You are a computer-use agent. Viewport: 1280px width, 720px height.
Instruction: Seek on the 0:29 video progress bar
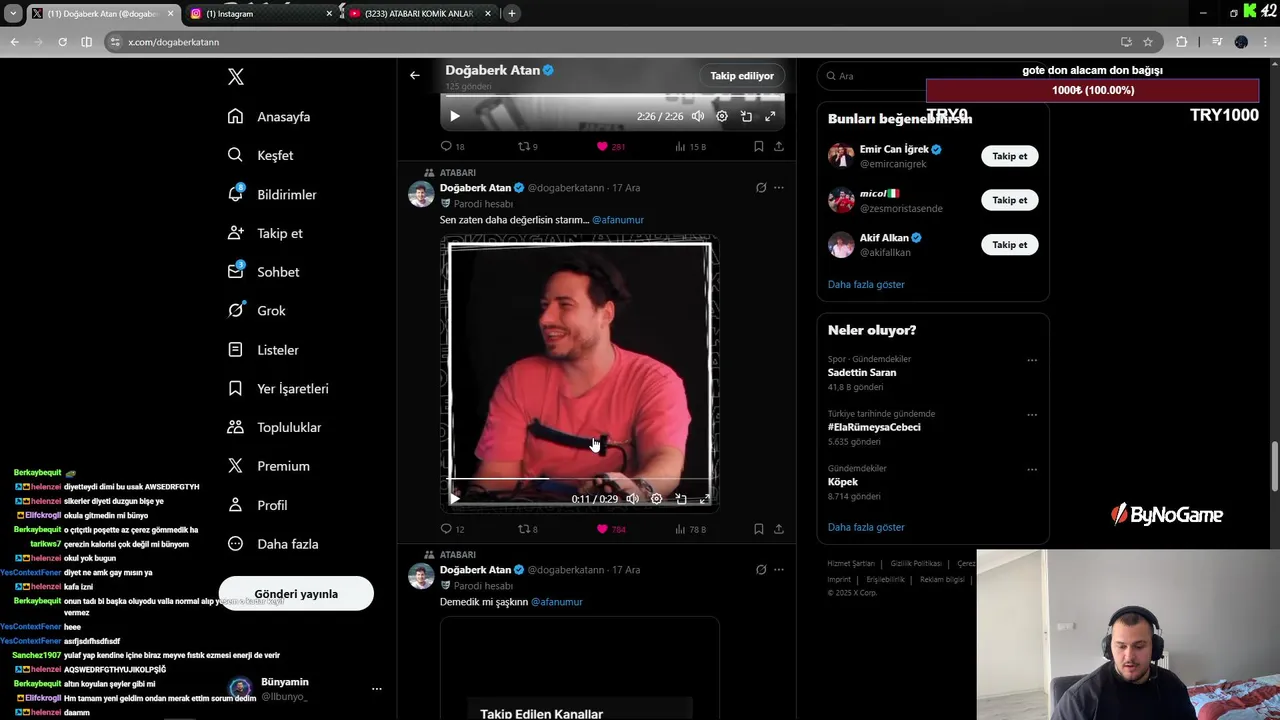pos(579,479)
